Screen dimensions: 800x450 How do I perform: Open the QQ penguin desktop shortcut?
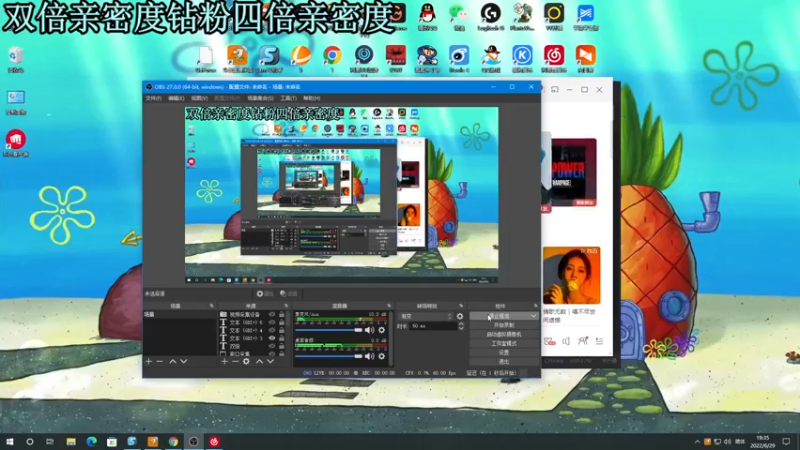427,14
